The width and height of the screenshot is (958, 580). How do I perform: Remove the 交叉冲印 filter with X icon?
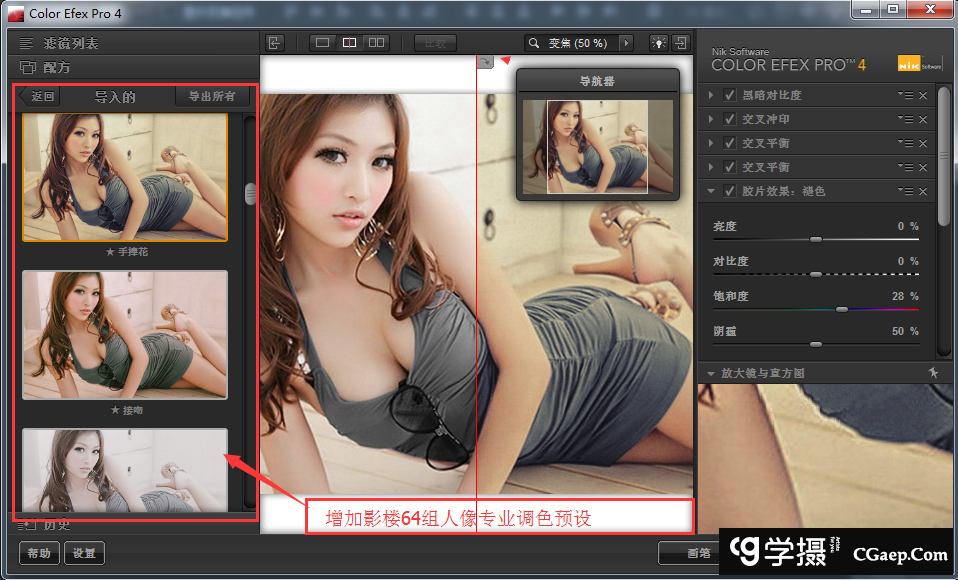923,119
